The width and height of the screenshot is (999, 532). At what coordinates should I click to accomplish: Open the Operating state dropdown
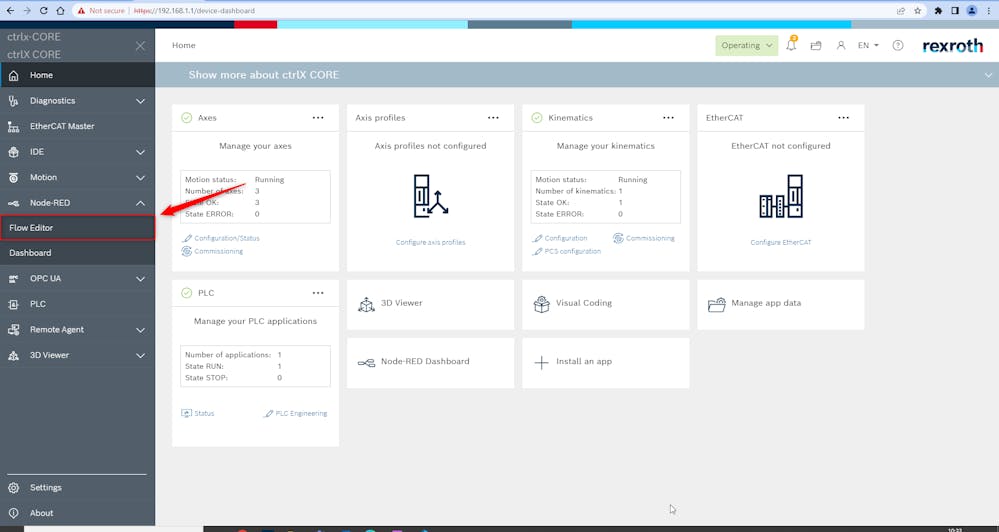[747, 45]
